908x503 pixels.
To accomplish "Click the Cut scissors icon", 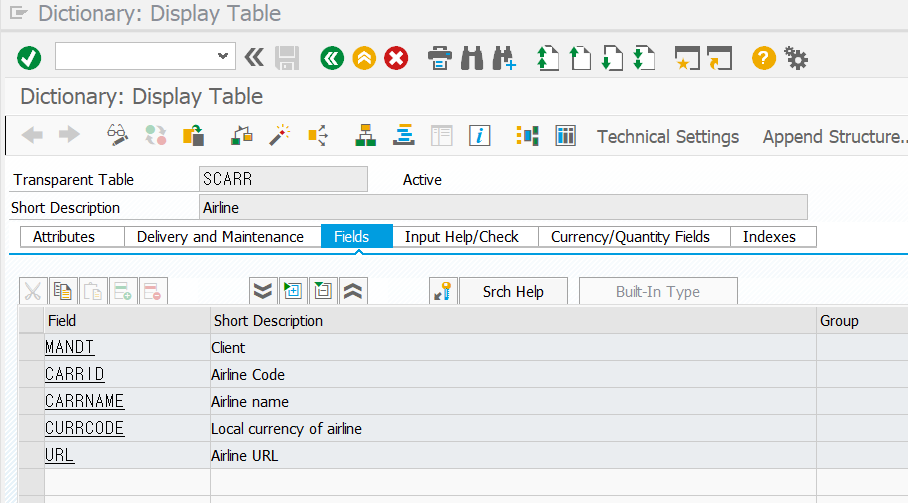I will [33, 291].
